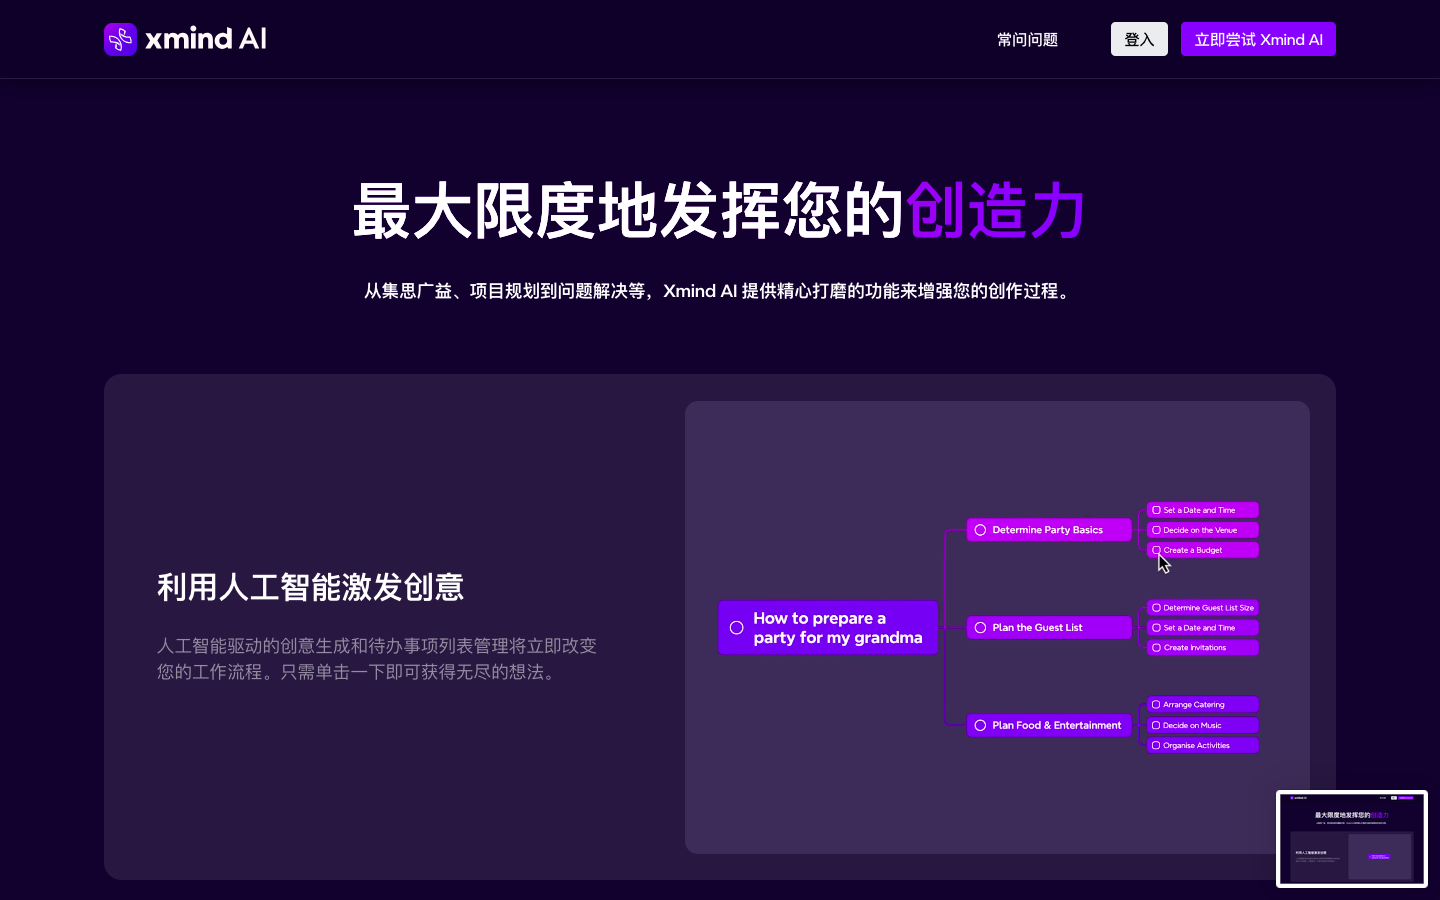1440x900 pixels.
Task: Select the circle icon on Create Invitations
Action: (x=1156, y=647)
